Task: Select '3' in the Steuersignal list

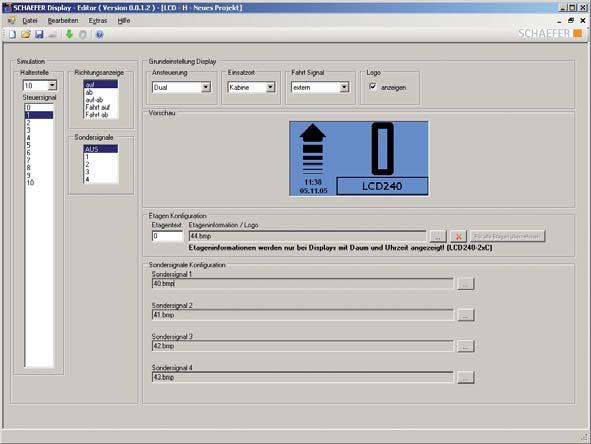Action: point(39,130)
